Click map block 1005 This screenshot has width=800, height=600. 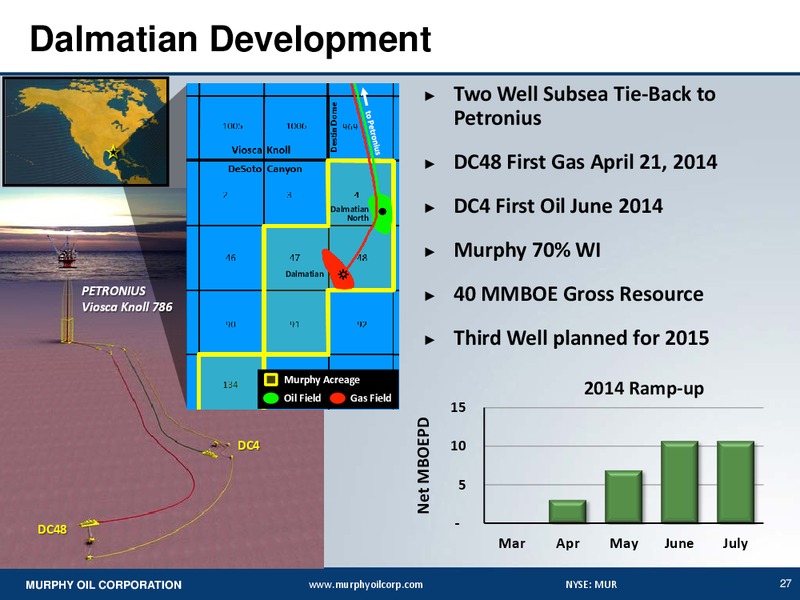pyautogui.click(x=233, y=126)
